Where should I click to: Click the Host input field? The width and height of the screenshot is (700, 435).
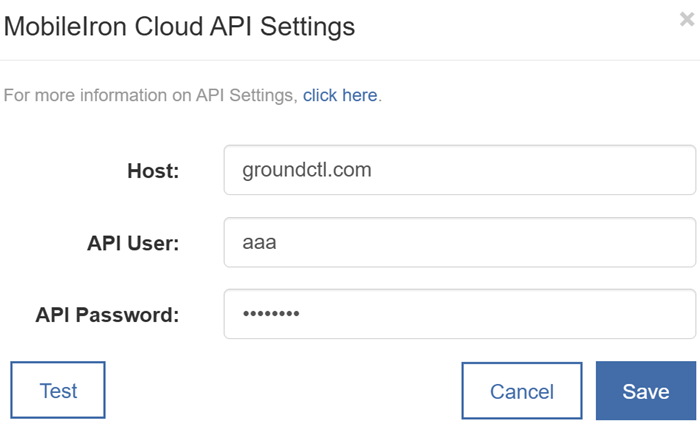(x=460, y=170)
